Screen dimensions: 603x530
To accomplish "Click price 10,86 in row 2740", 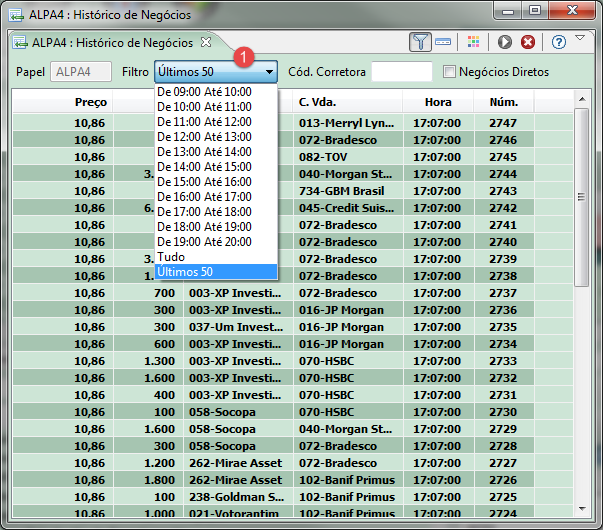I will (63, 242).
